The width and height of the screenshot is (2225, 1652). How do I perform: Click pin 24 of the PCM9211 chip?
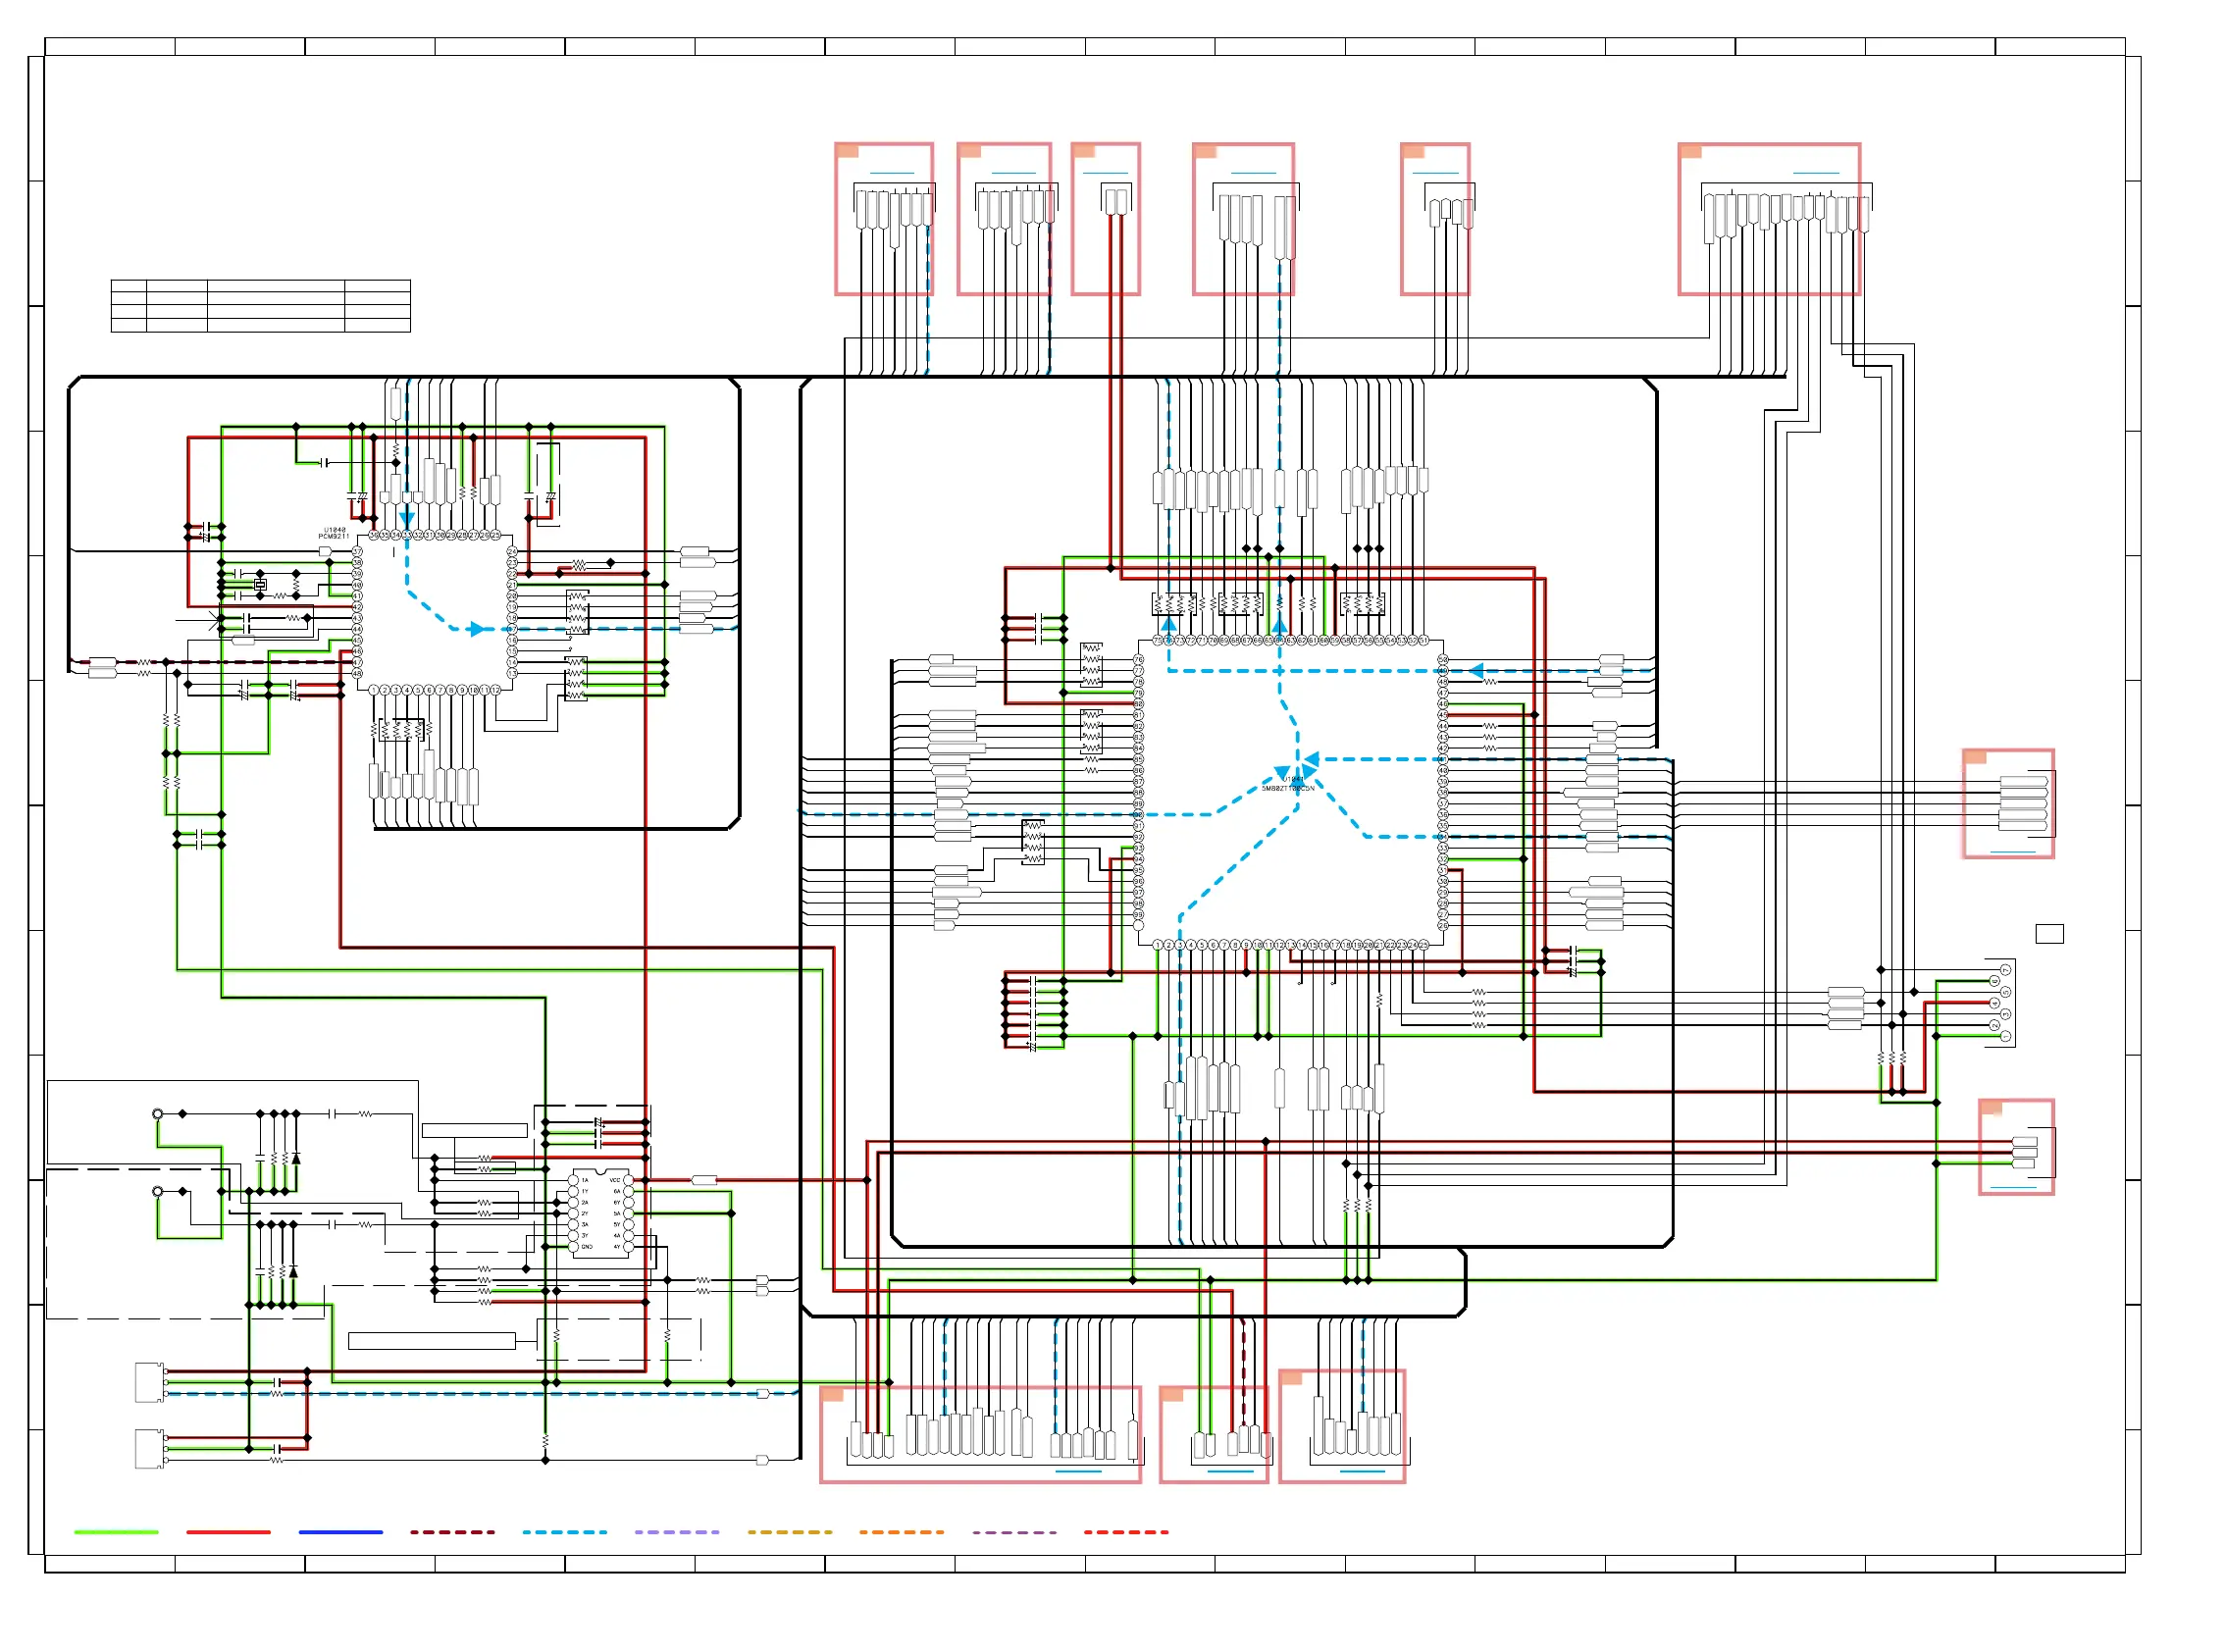[512, 552]
